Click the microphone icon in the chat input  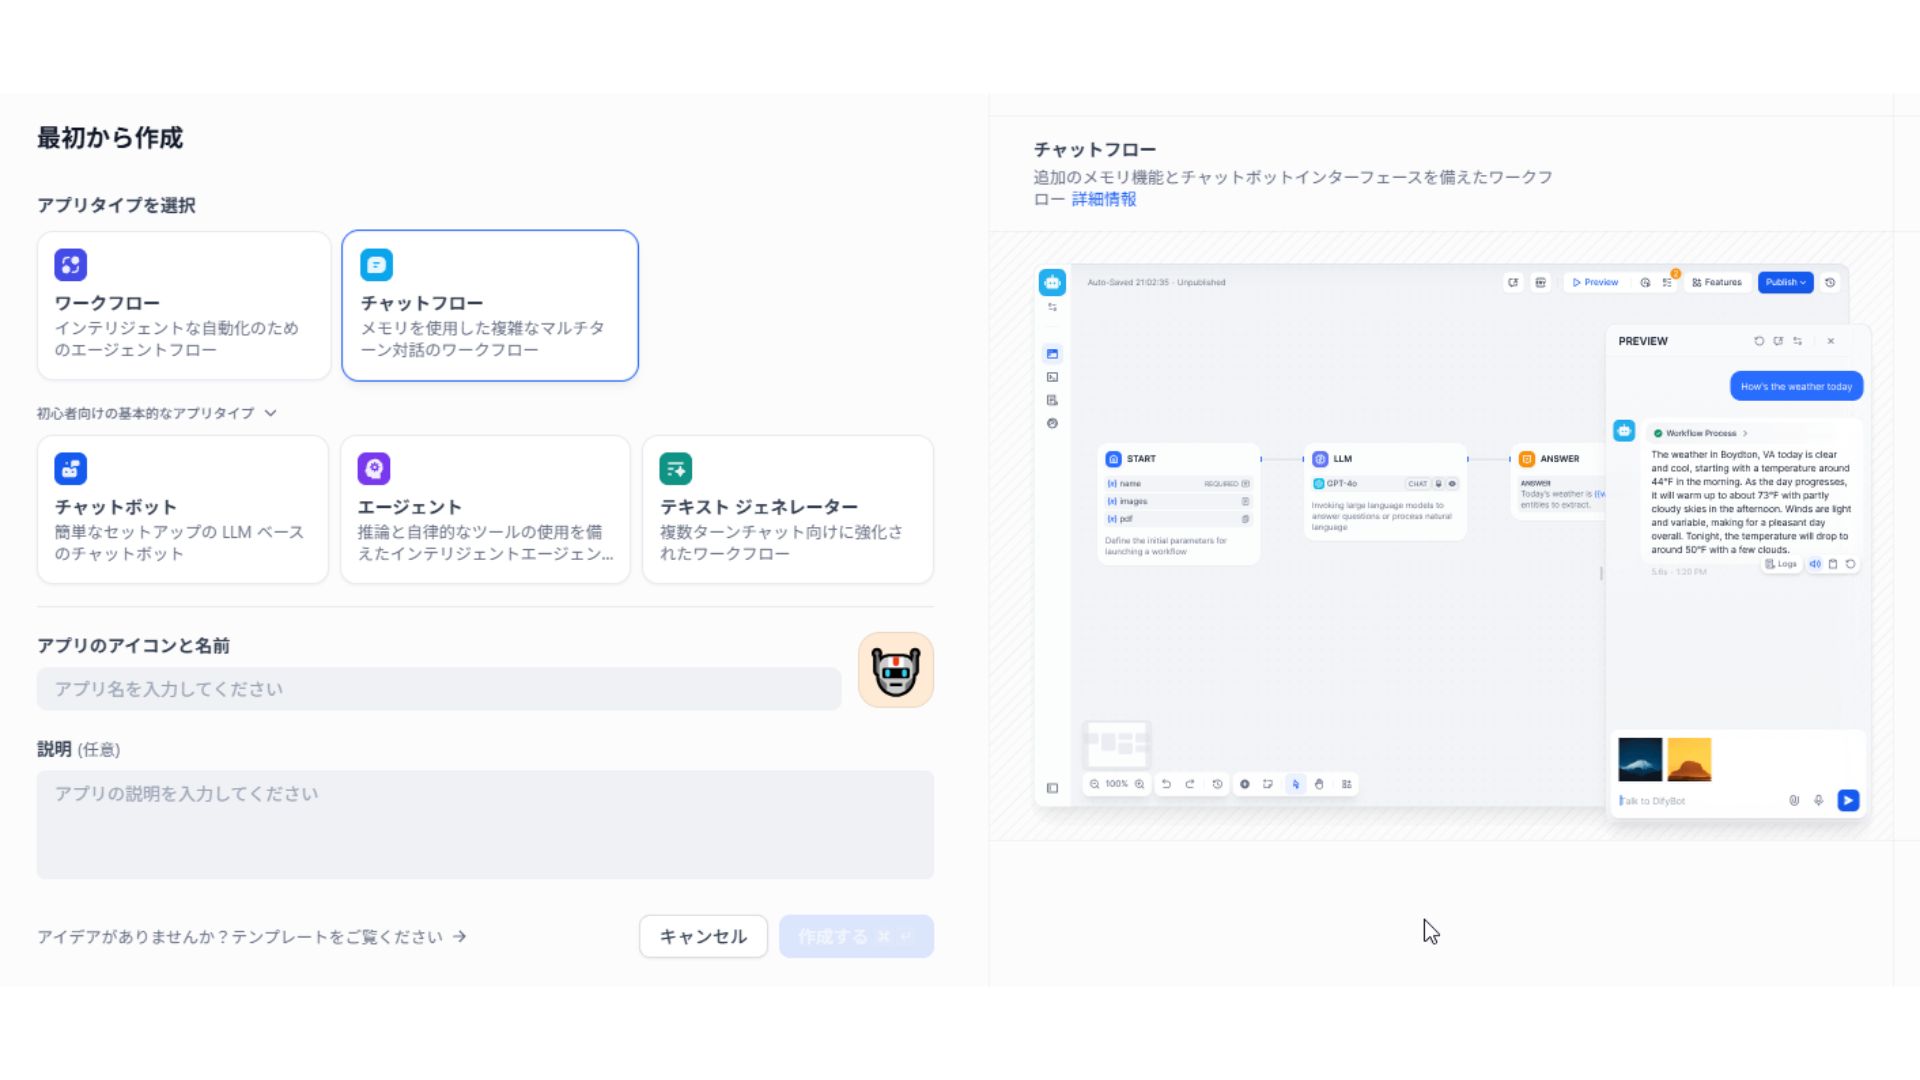[x=1819, y=801]
